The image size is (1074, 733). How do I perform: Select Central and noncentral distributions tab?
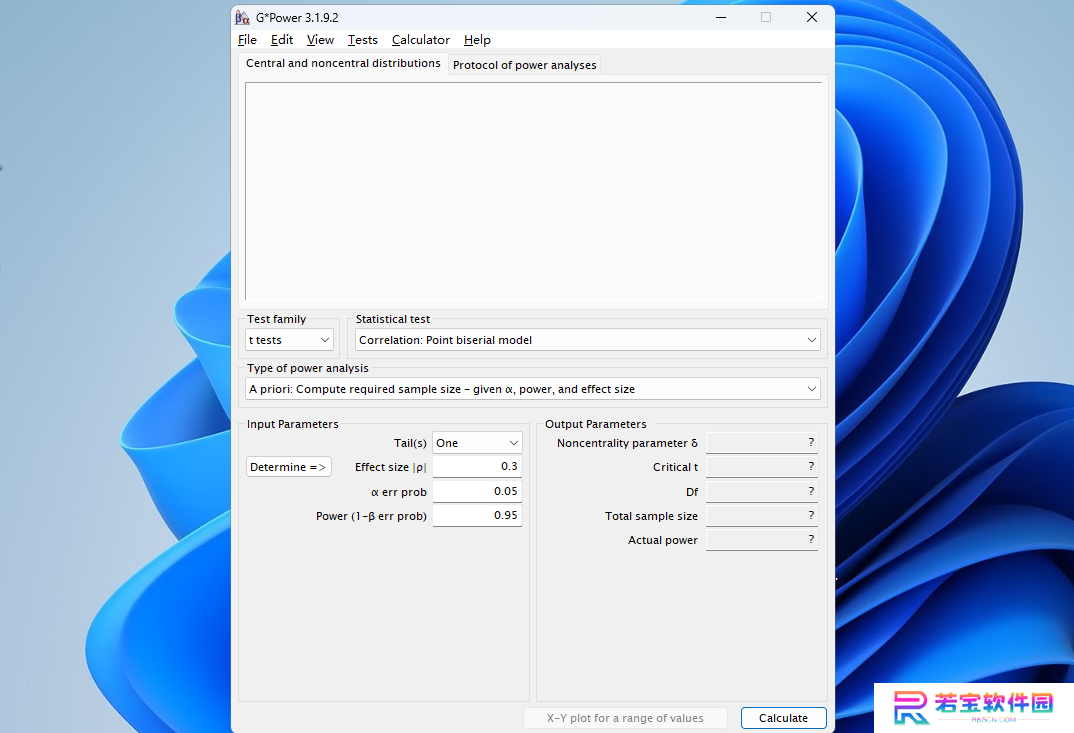pos(343,63)
